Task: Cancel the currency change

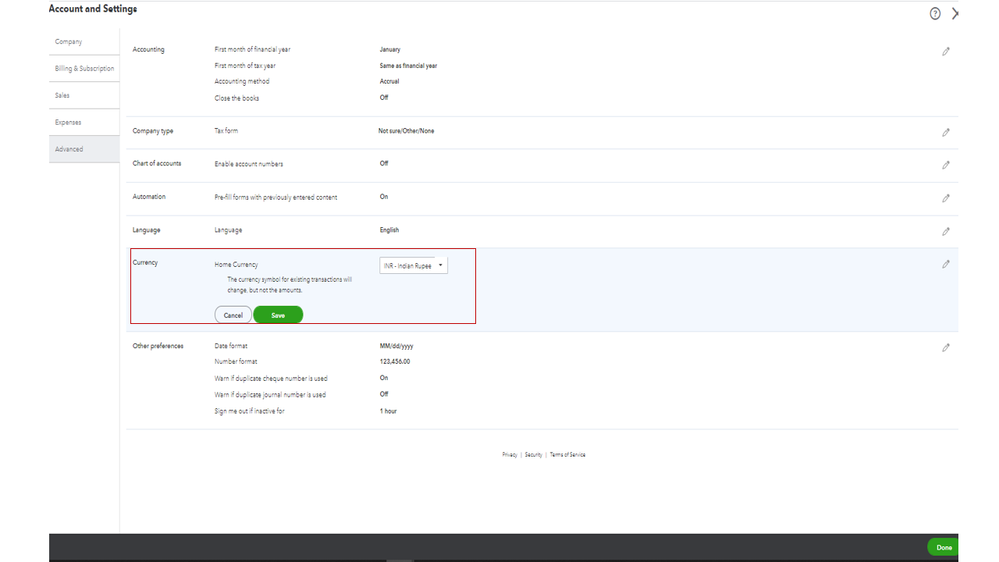Action: click(x=233, y=315)
